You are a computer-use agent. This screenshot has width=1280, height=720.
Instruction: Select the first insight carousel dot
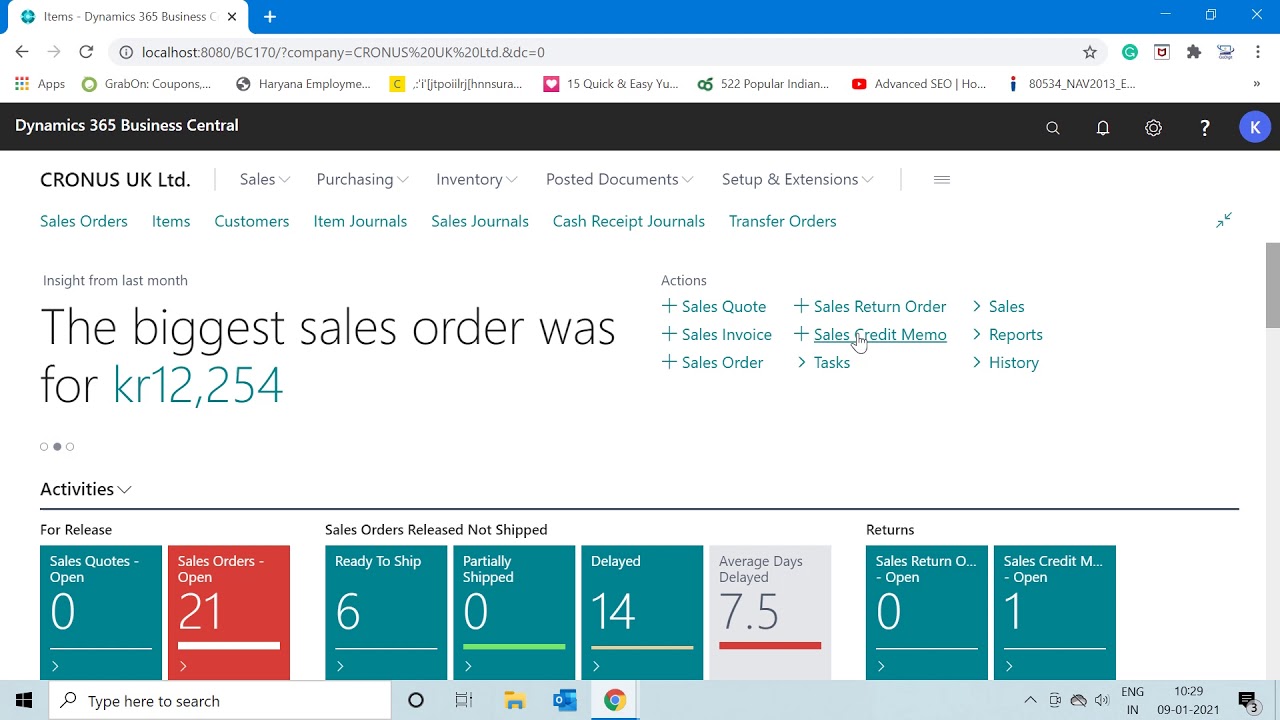(x=44, y=447)
